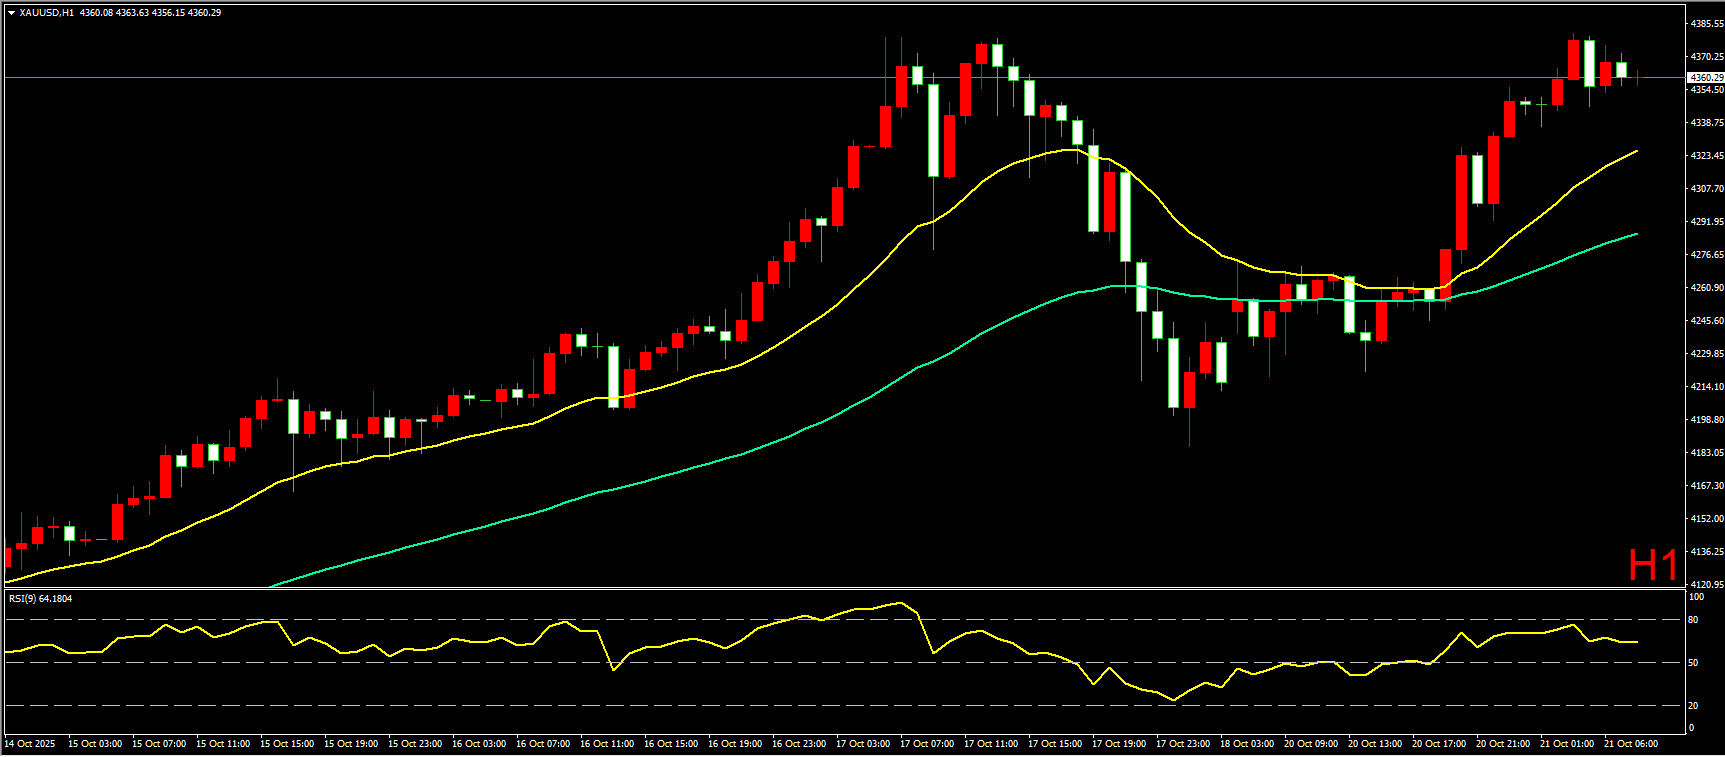Image resolution: width=1725 pixels, height=757 pixels.
Task: Click the RSI 50 level label
Action: 1693,663
